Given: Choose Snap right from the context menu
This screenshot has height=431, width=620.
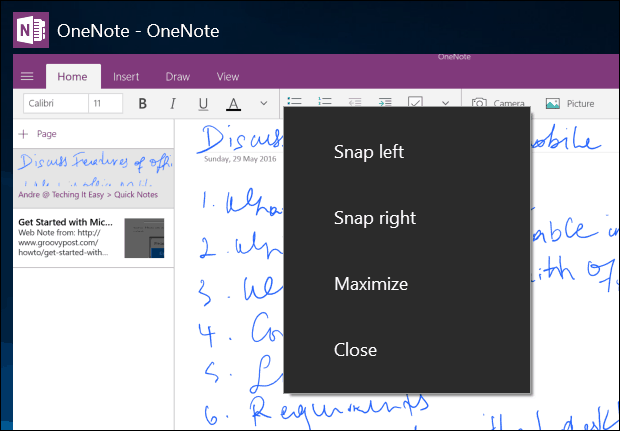Looking at the screenshot, I should tap(407, 218).
